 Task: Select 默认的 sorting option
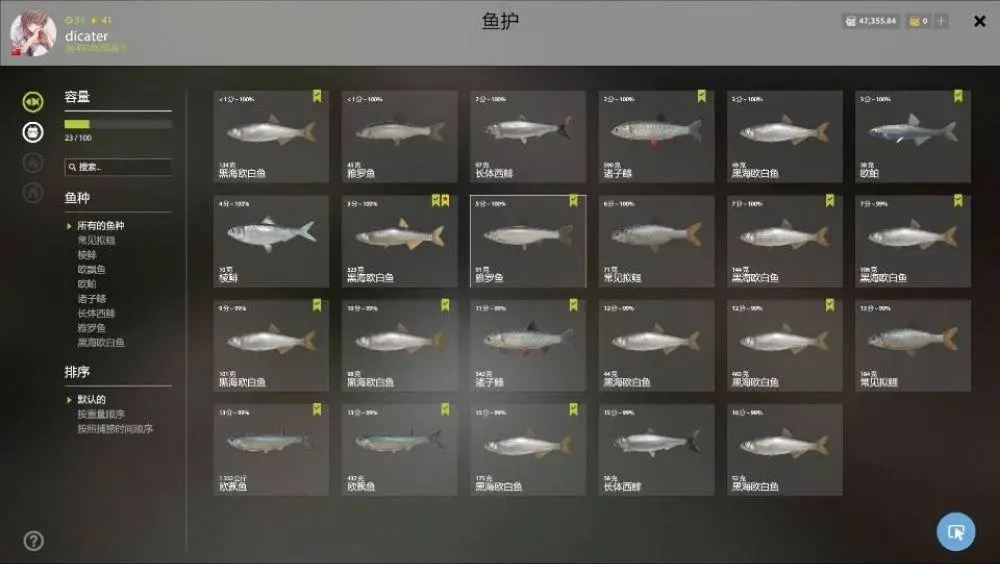(x=91, y=399)
